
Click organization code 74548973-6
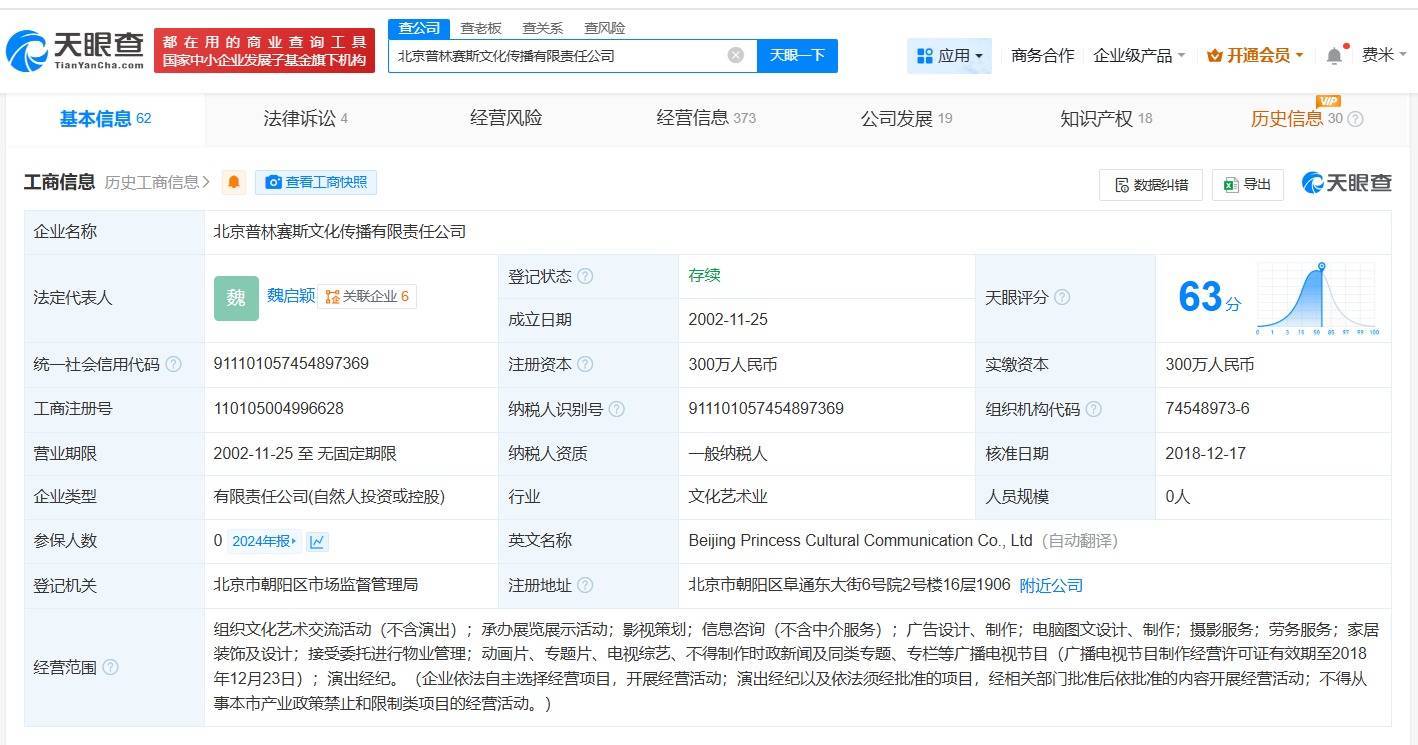pos(1207,408)
